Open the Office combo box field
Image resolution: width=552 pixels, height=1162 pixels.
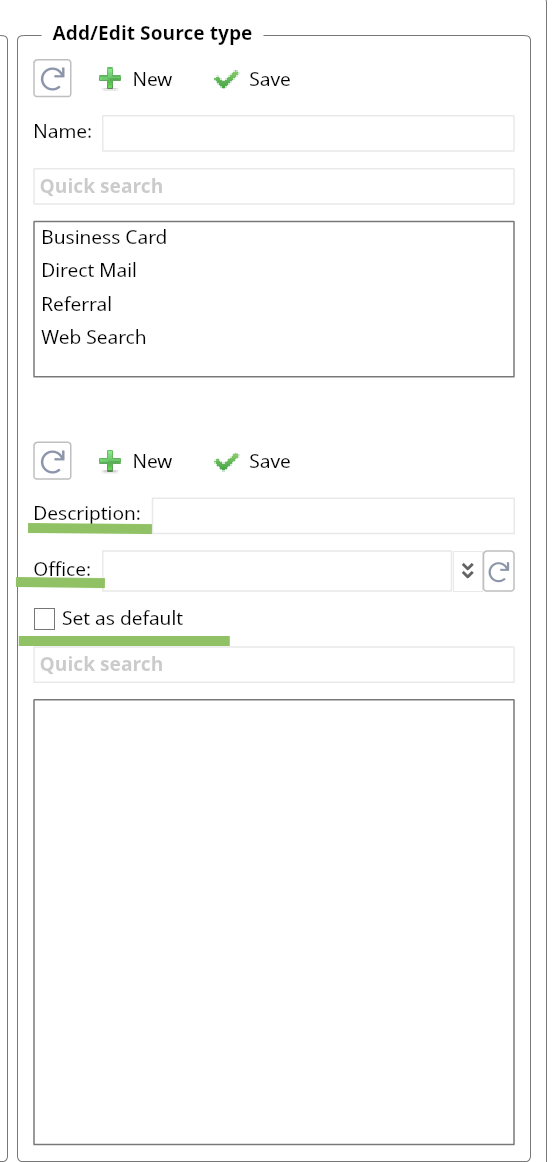(x=277, y=571)
